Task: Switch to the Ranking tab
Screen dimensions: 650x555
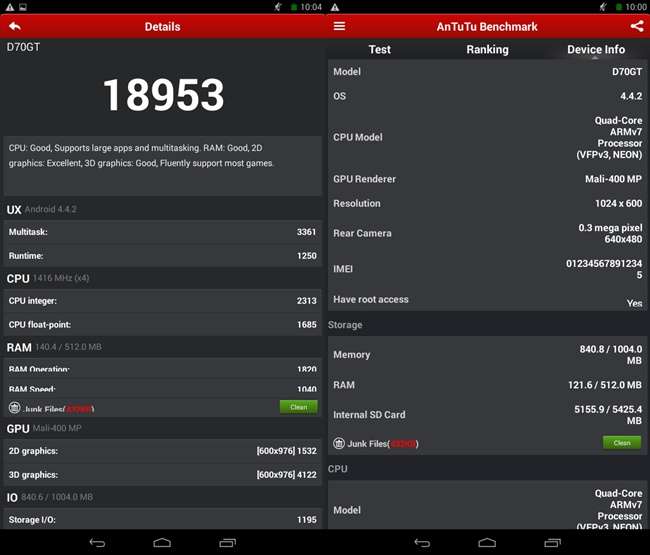Action: [x=488, y=49]
